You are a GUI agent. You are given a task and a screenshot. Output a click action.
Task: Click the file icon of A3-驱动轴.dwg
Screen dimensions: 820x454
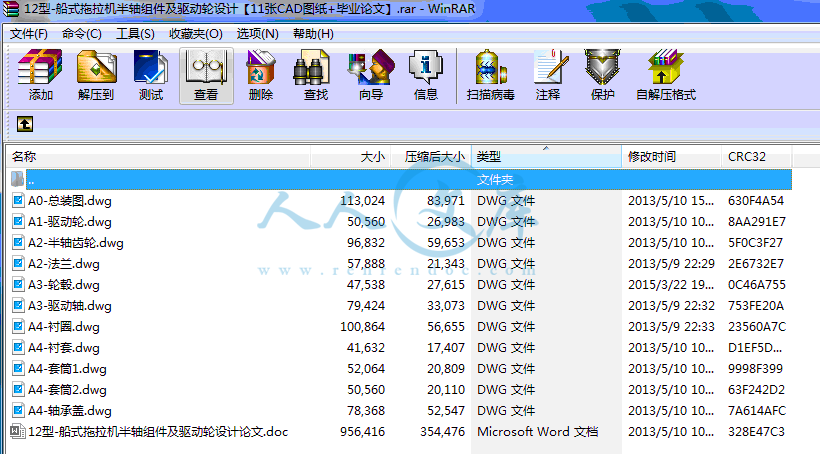[18, 305]
